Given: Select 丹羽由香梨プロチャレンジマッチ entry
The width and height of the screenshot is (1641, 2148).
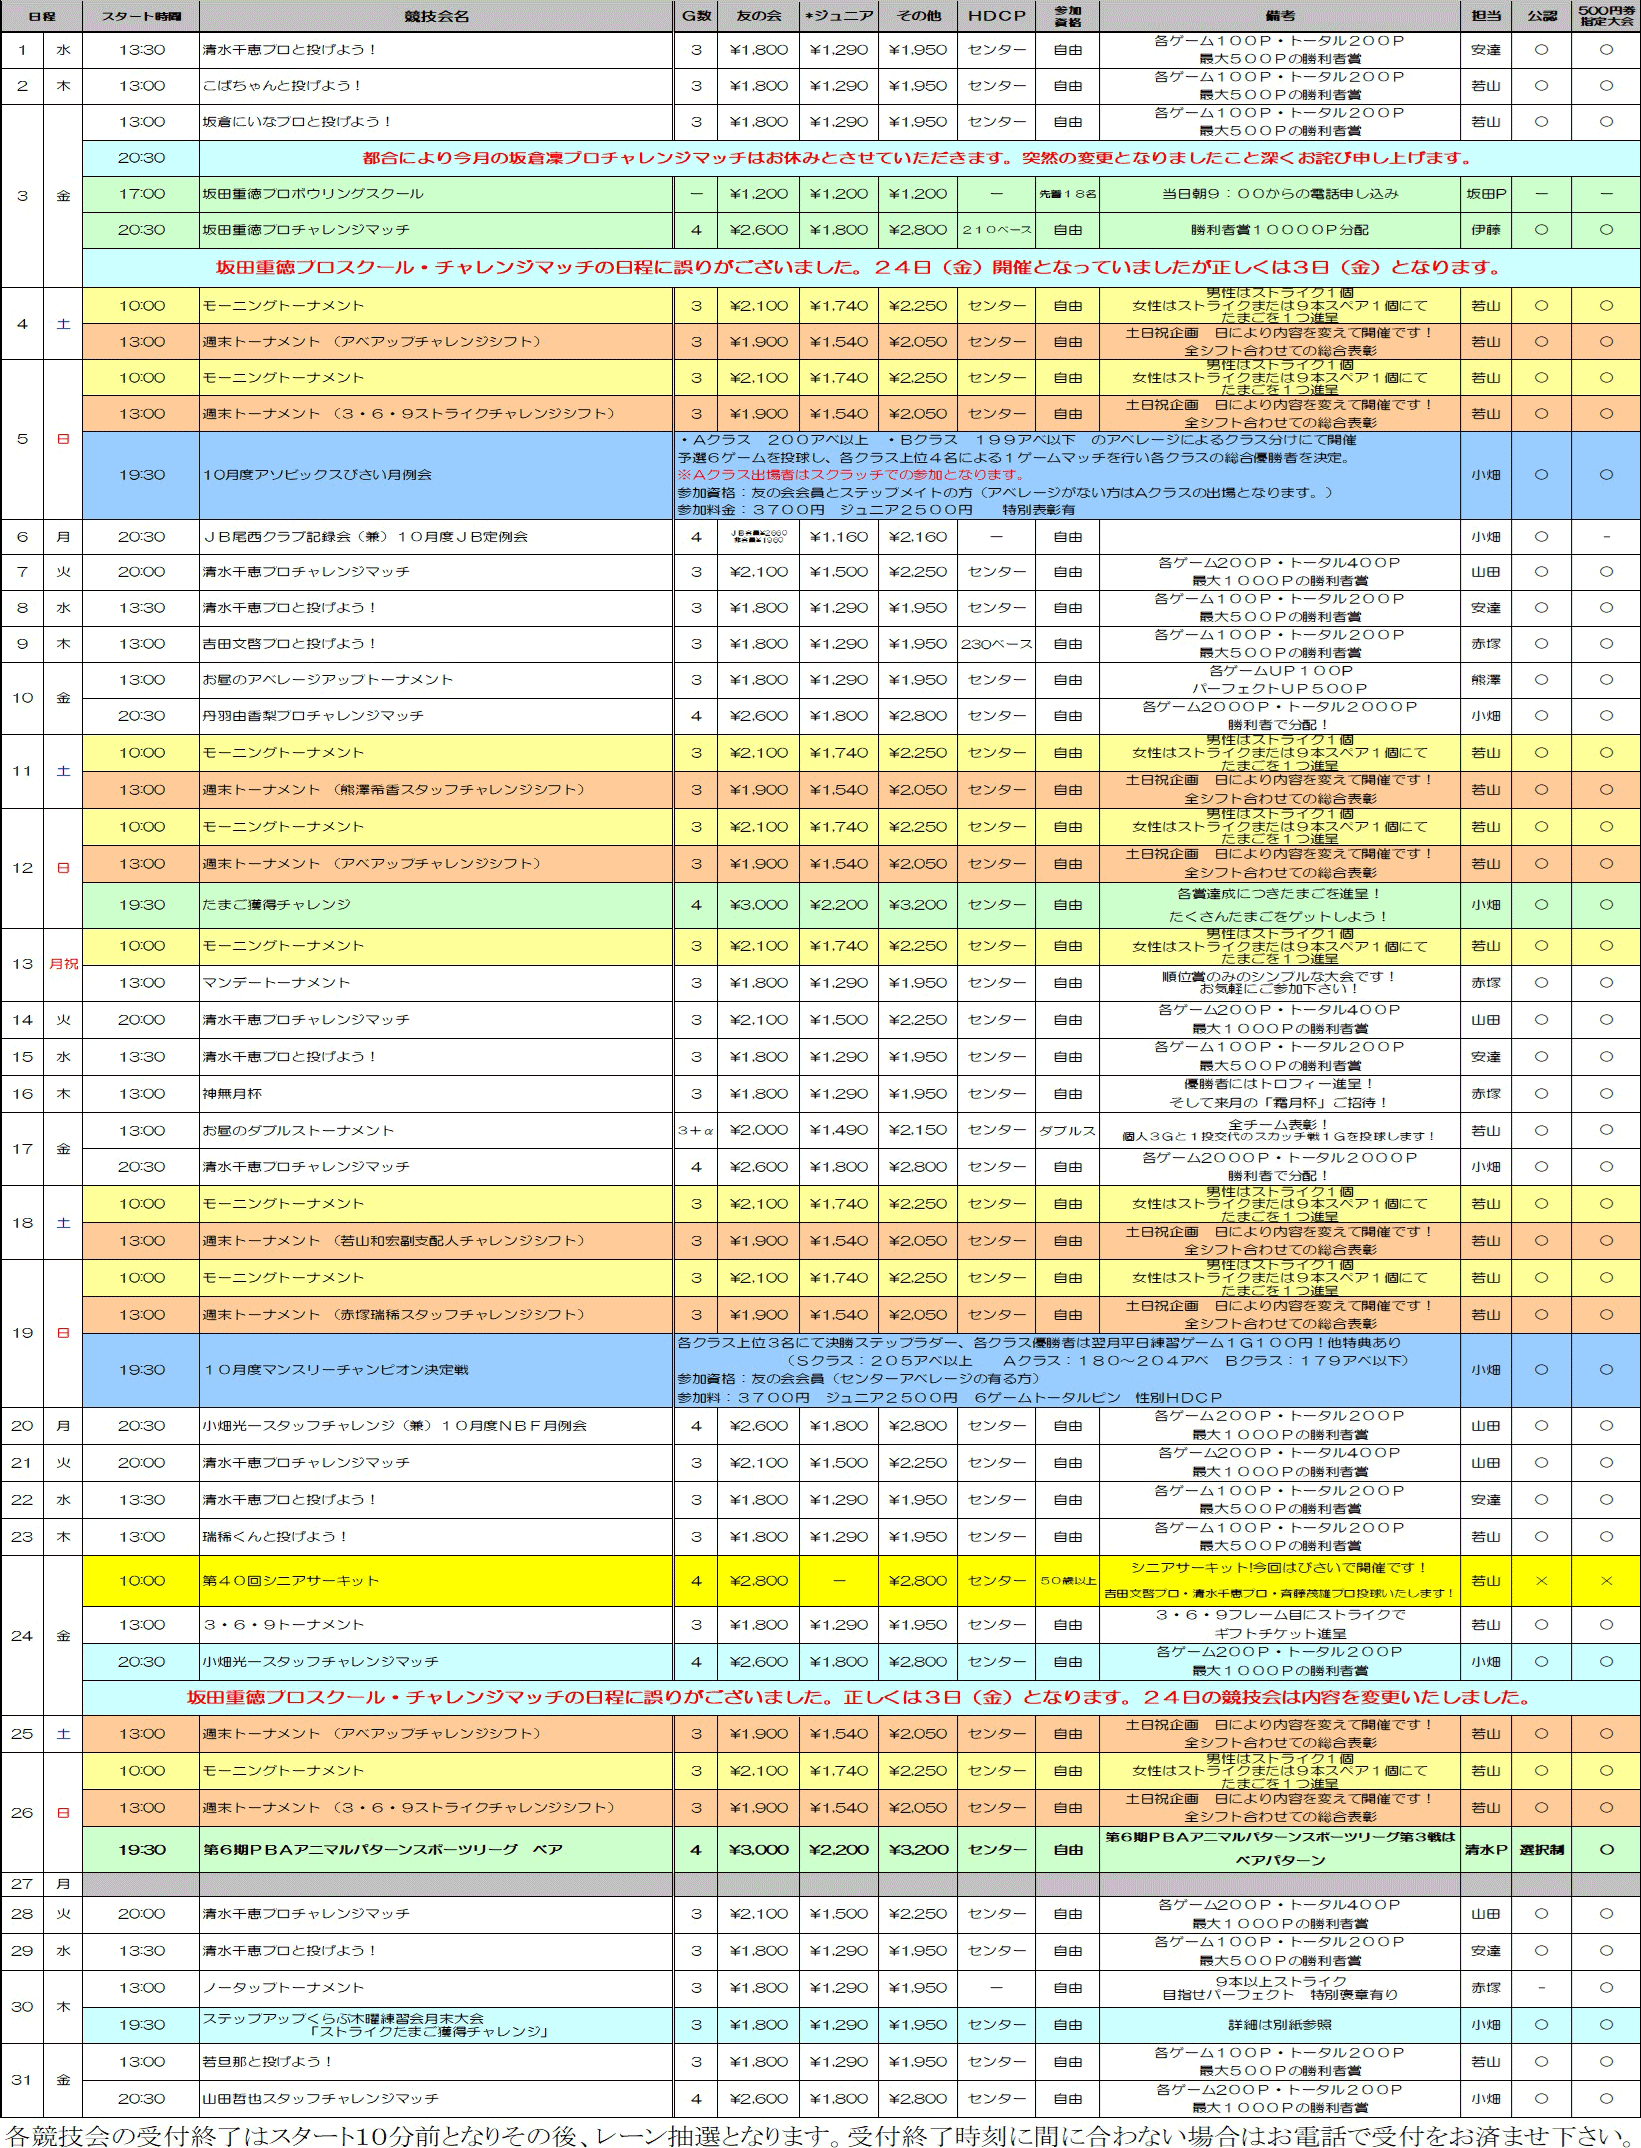Looking at the screenshot, I should click(x=313, y=716).
